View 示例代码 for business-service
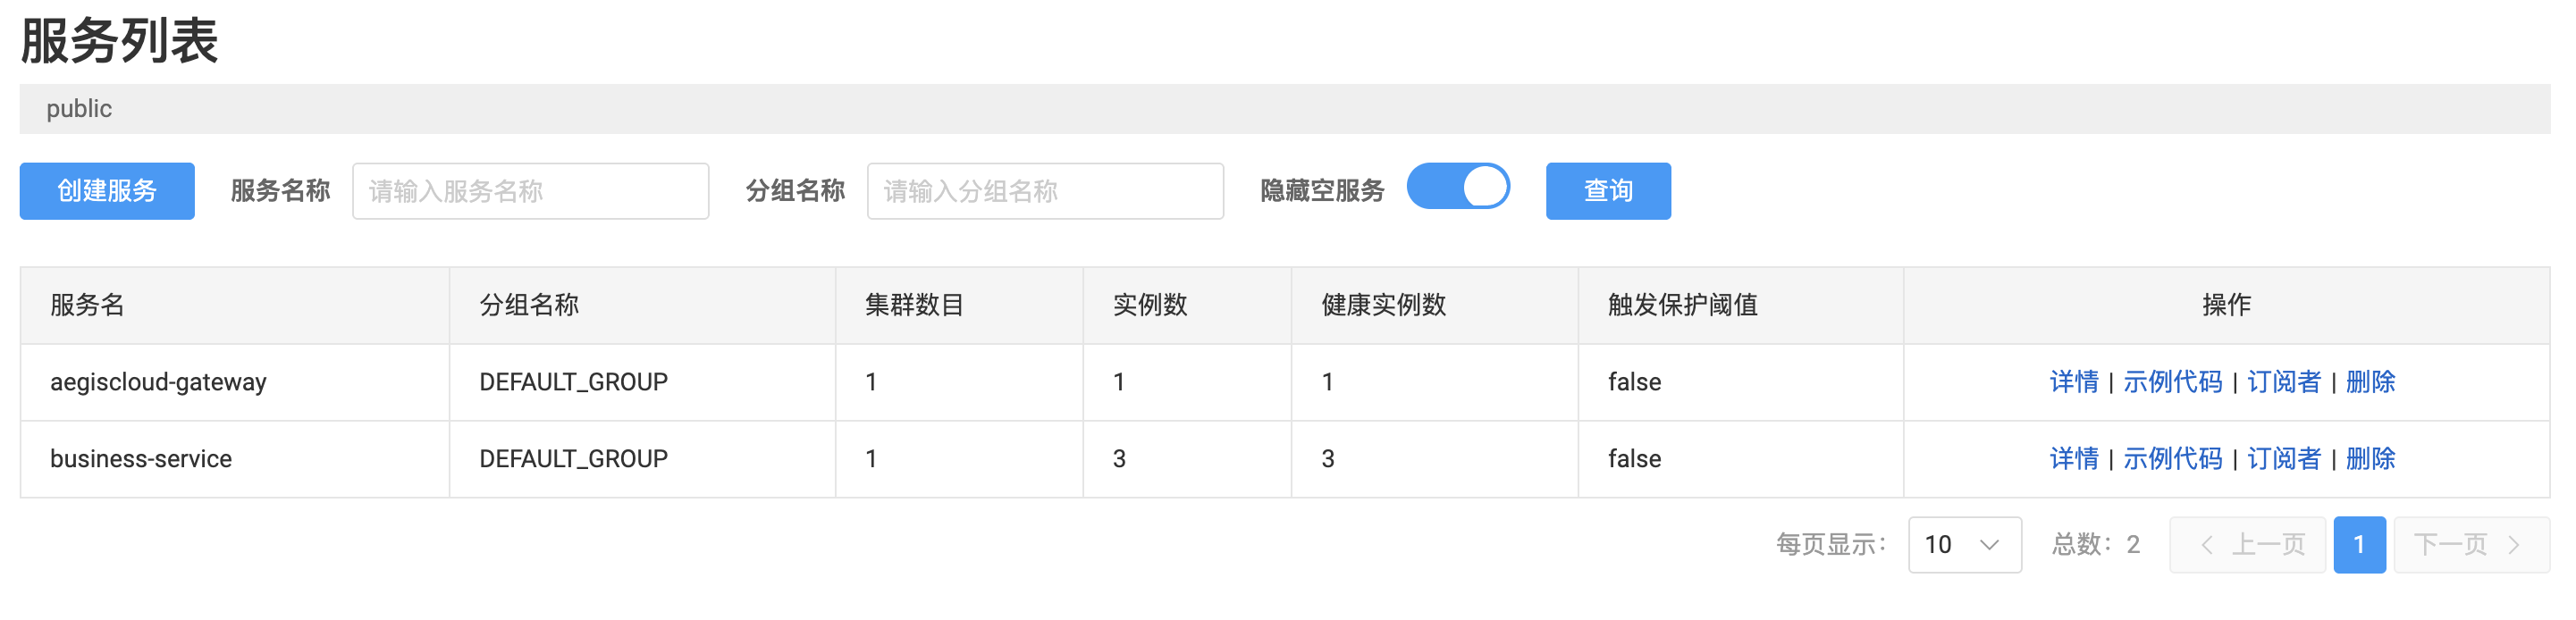The width and height of the screenshot is (2576, 620). (2172, 459)
